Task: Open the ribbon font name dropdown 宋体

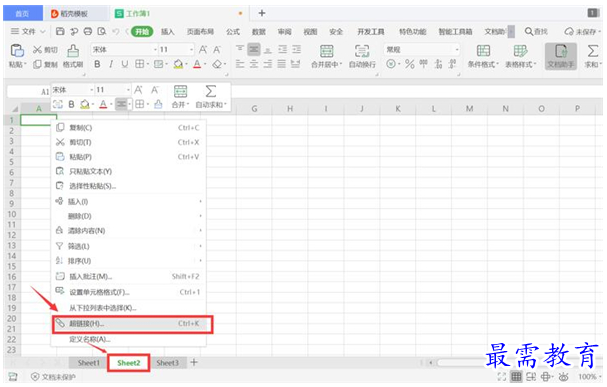Action: point(124,50)
